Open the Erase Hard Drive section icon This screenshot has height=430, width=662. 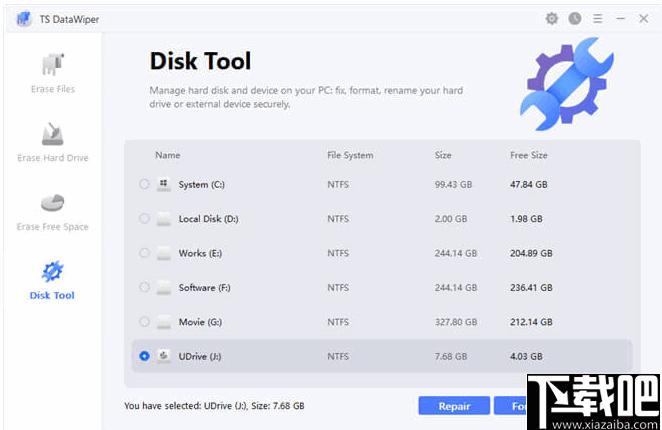tap(52, 134)
